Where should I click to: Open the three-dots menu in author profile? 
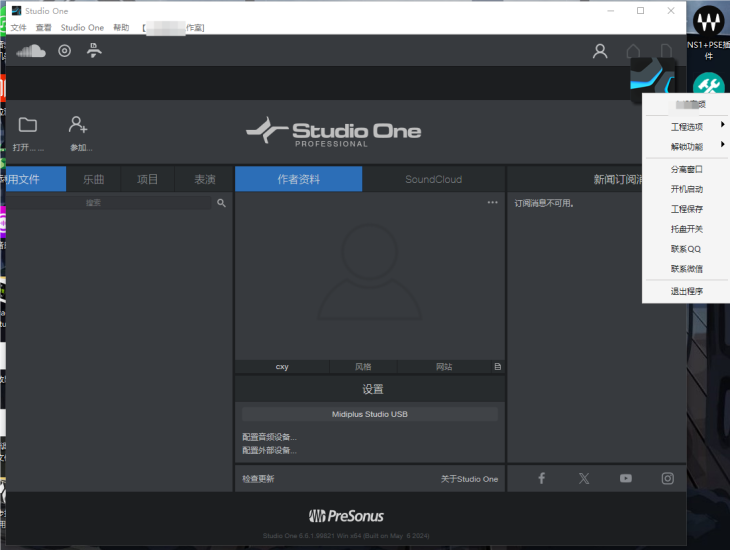coord(493,202)
